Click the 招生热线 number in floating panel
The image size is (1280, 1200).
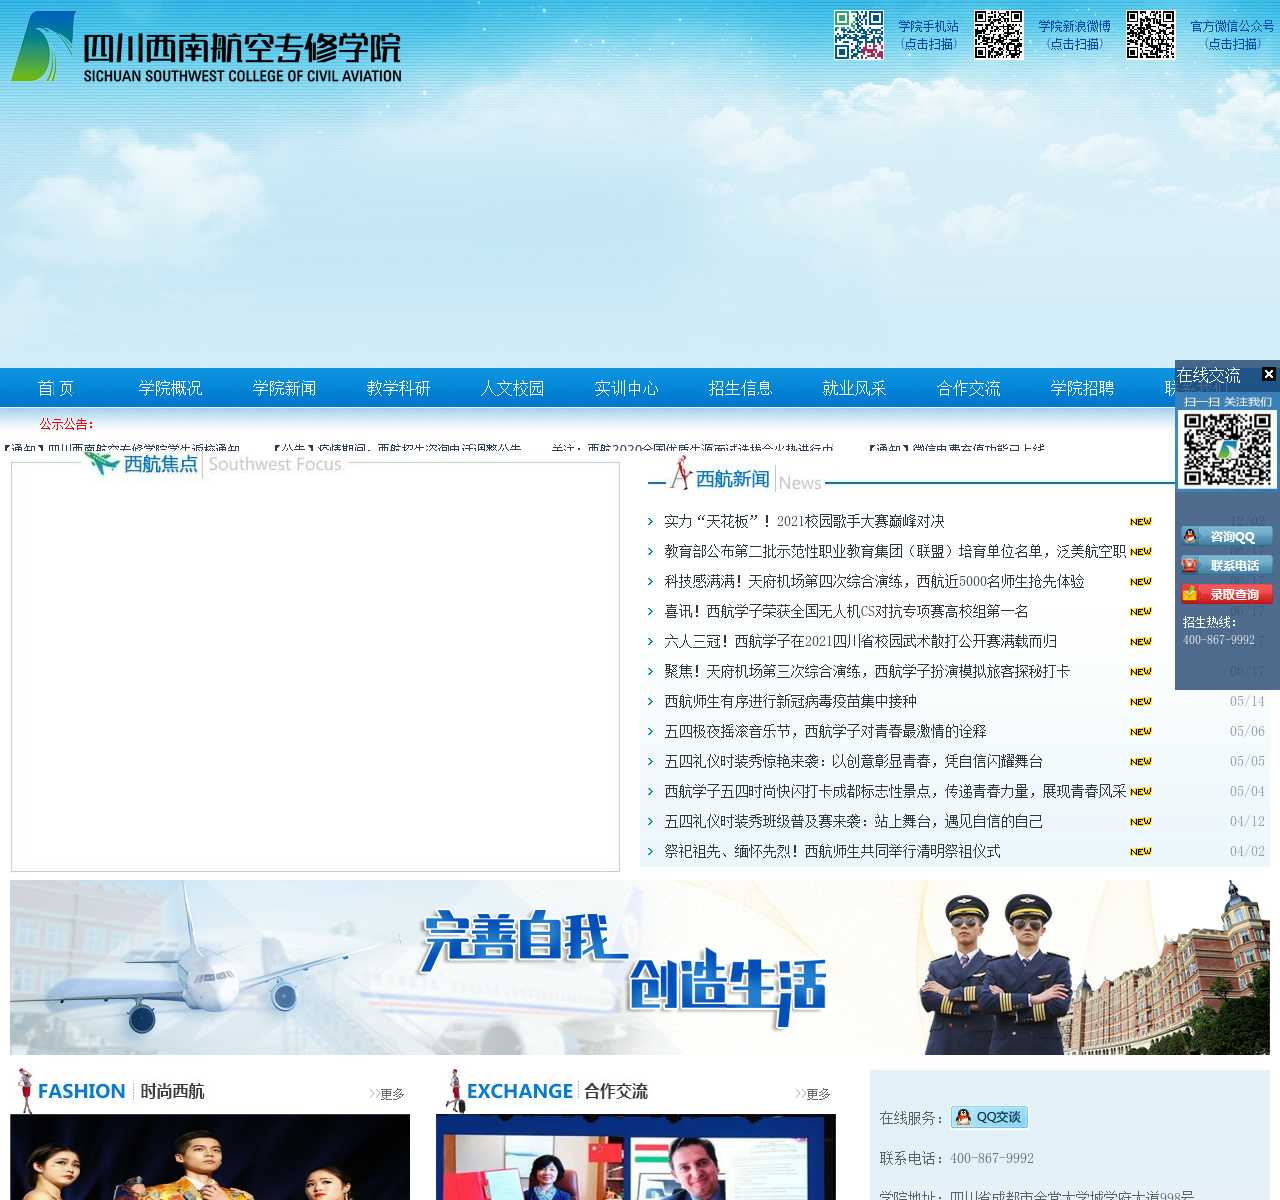pyautogui.click(x=1219, y=640)
